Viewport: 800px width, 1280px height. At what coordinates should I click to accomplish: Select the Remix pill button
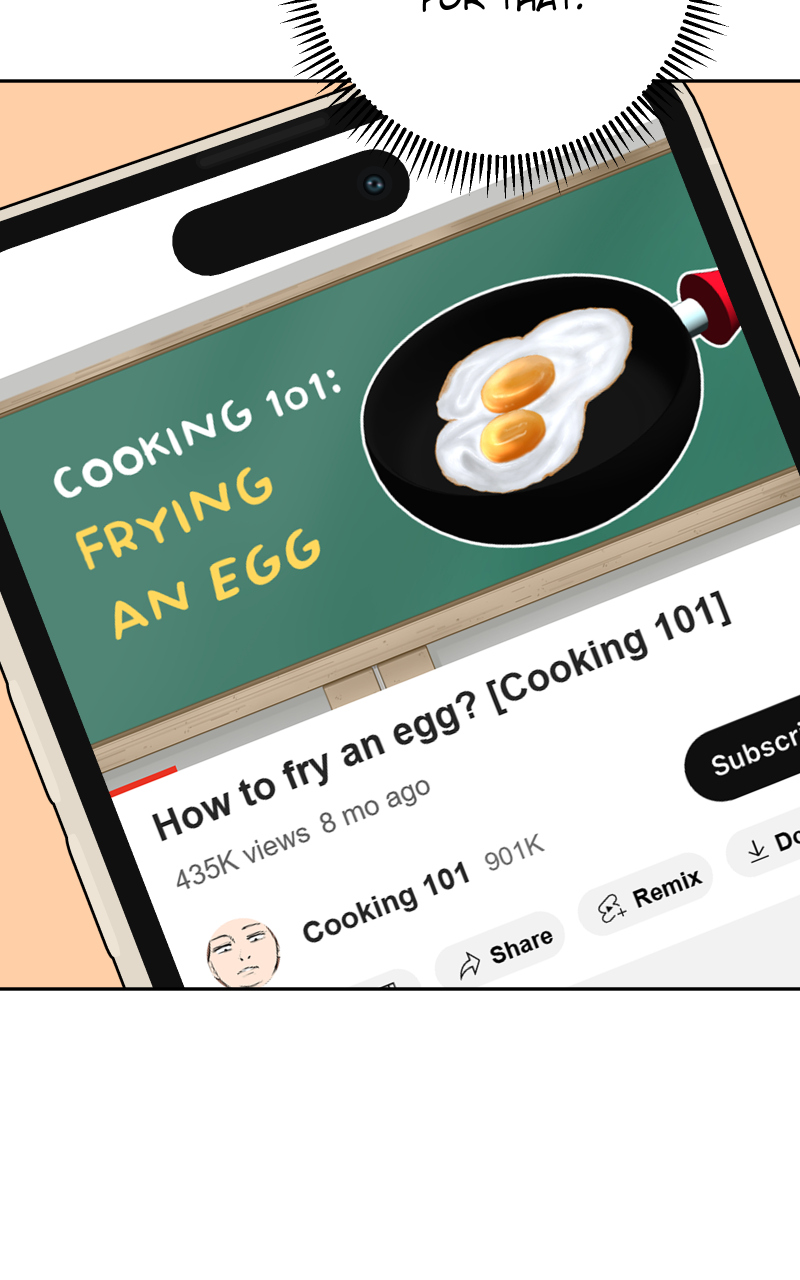(645, 894)
